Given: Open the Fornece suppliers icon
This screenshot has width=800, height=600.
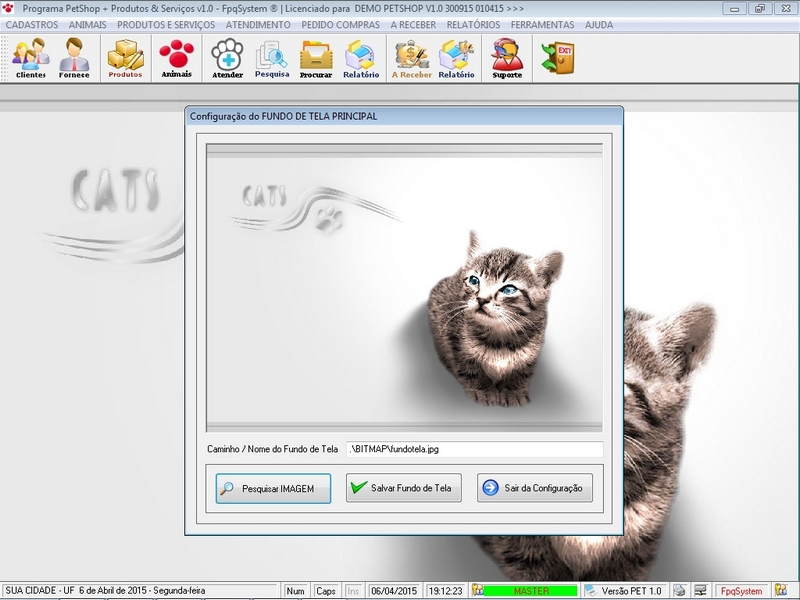Looking at the screenshot, I should [74, 58].
